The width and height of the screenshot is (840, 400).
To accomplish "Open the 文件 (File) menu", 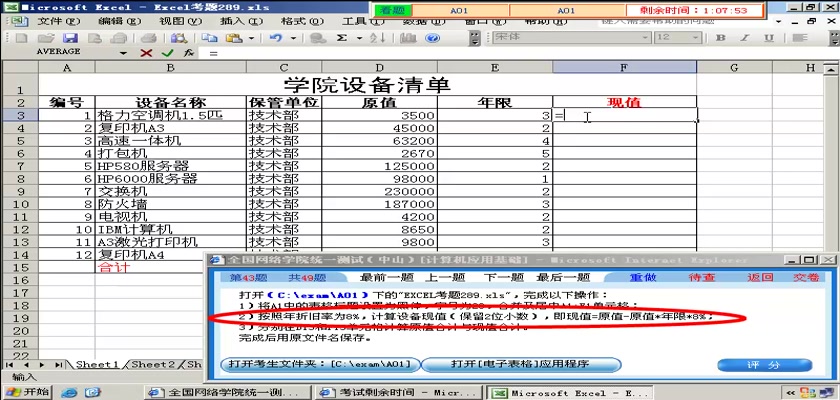I will 59,21.
